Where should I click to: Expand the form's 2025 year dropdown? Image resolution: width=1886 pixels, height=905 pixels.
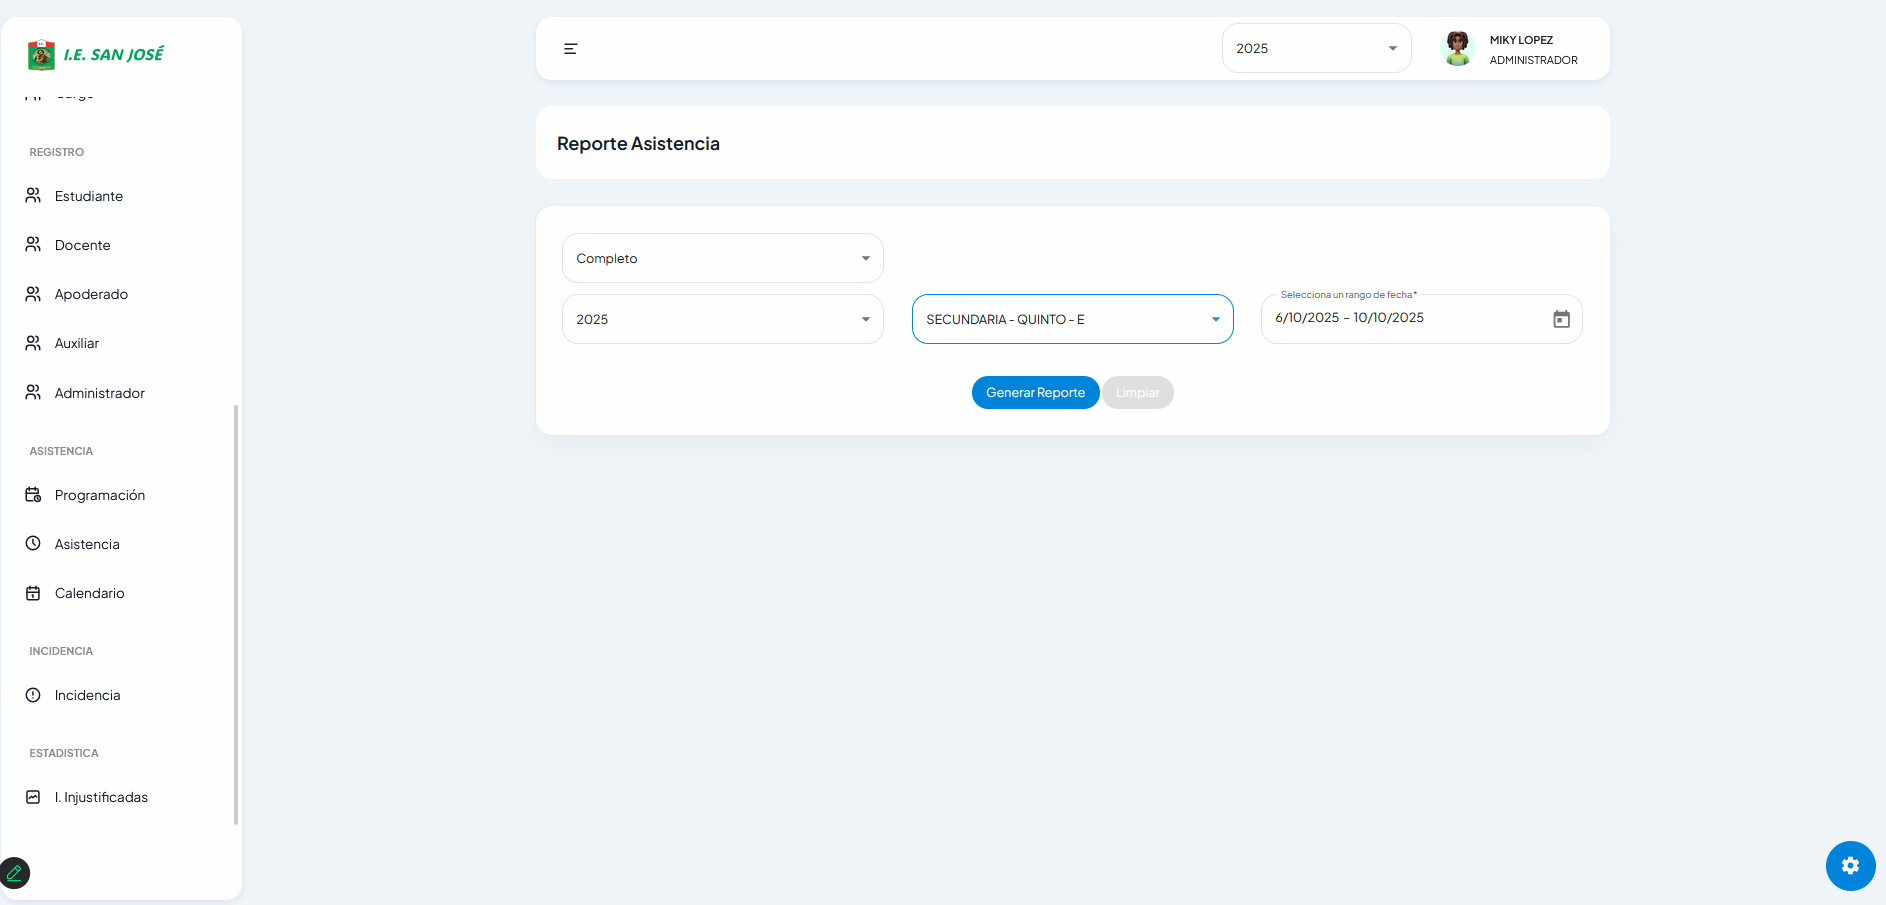(722, 319)
